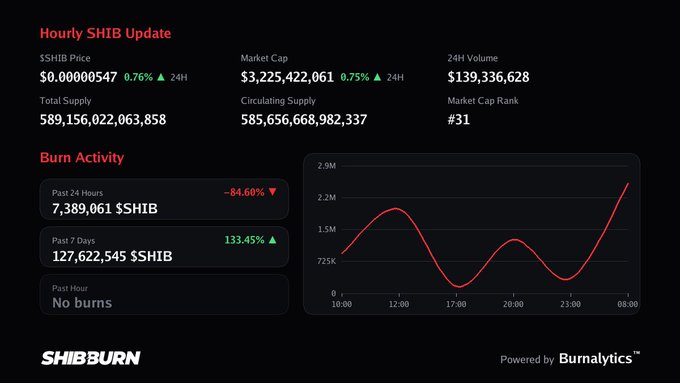Click the Burn Activity heading

tap(82, 157)
